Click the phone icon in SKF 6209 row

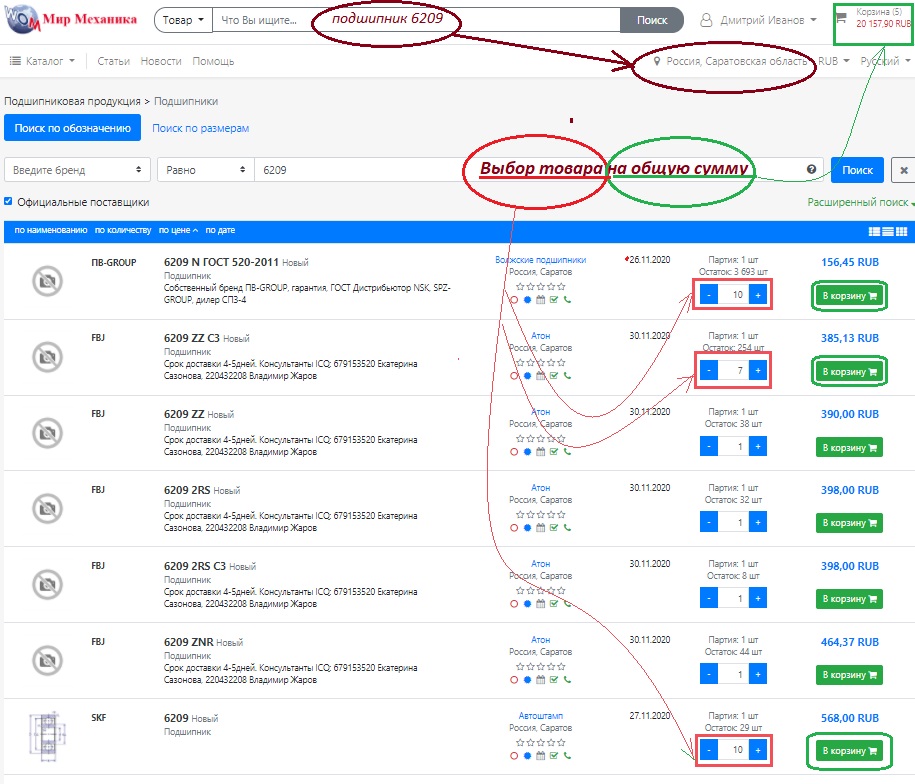coord(567,755)
